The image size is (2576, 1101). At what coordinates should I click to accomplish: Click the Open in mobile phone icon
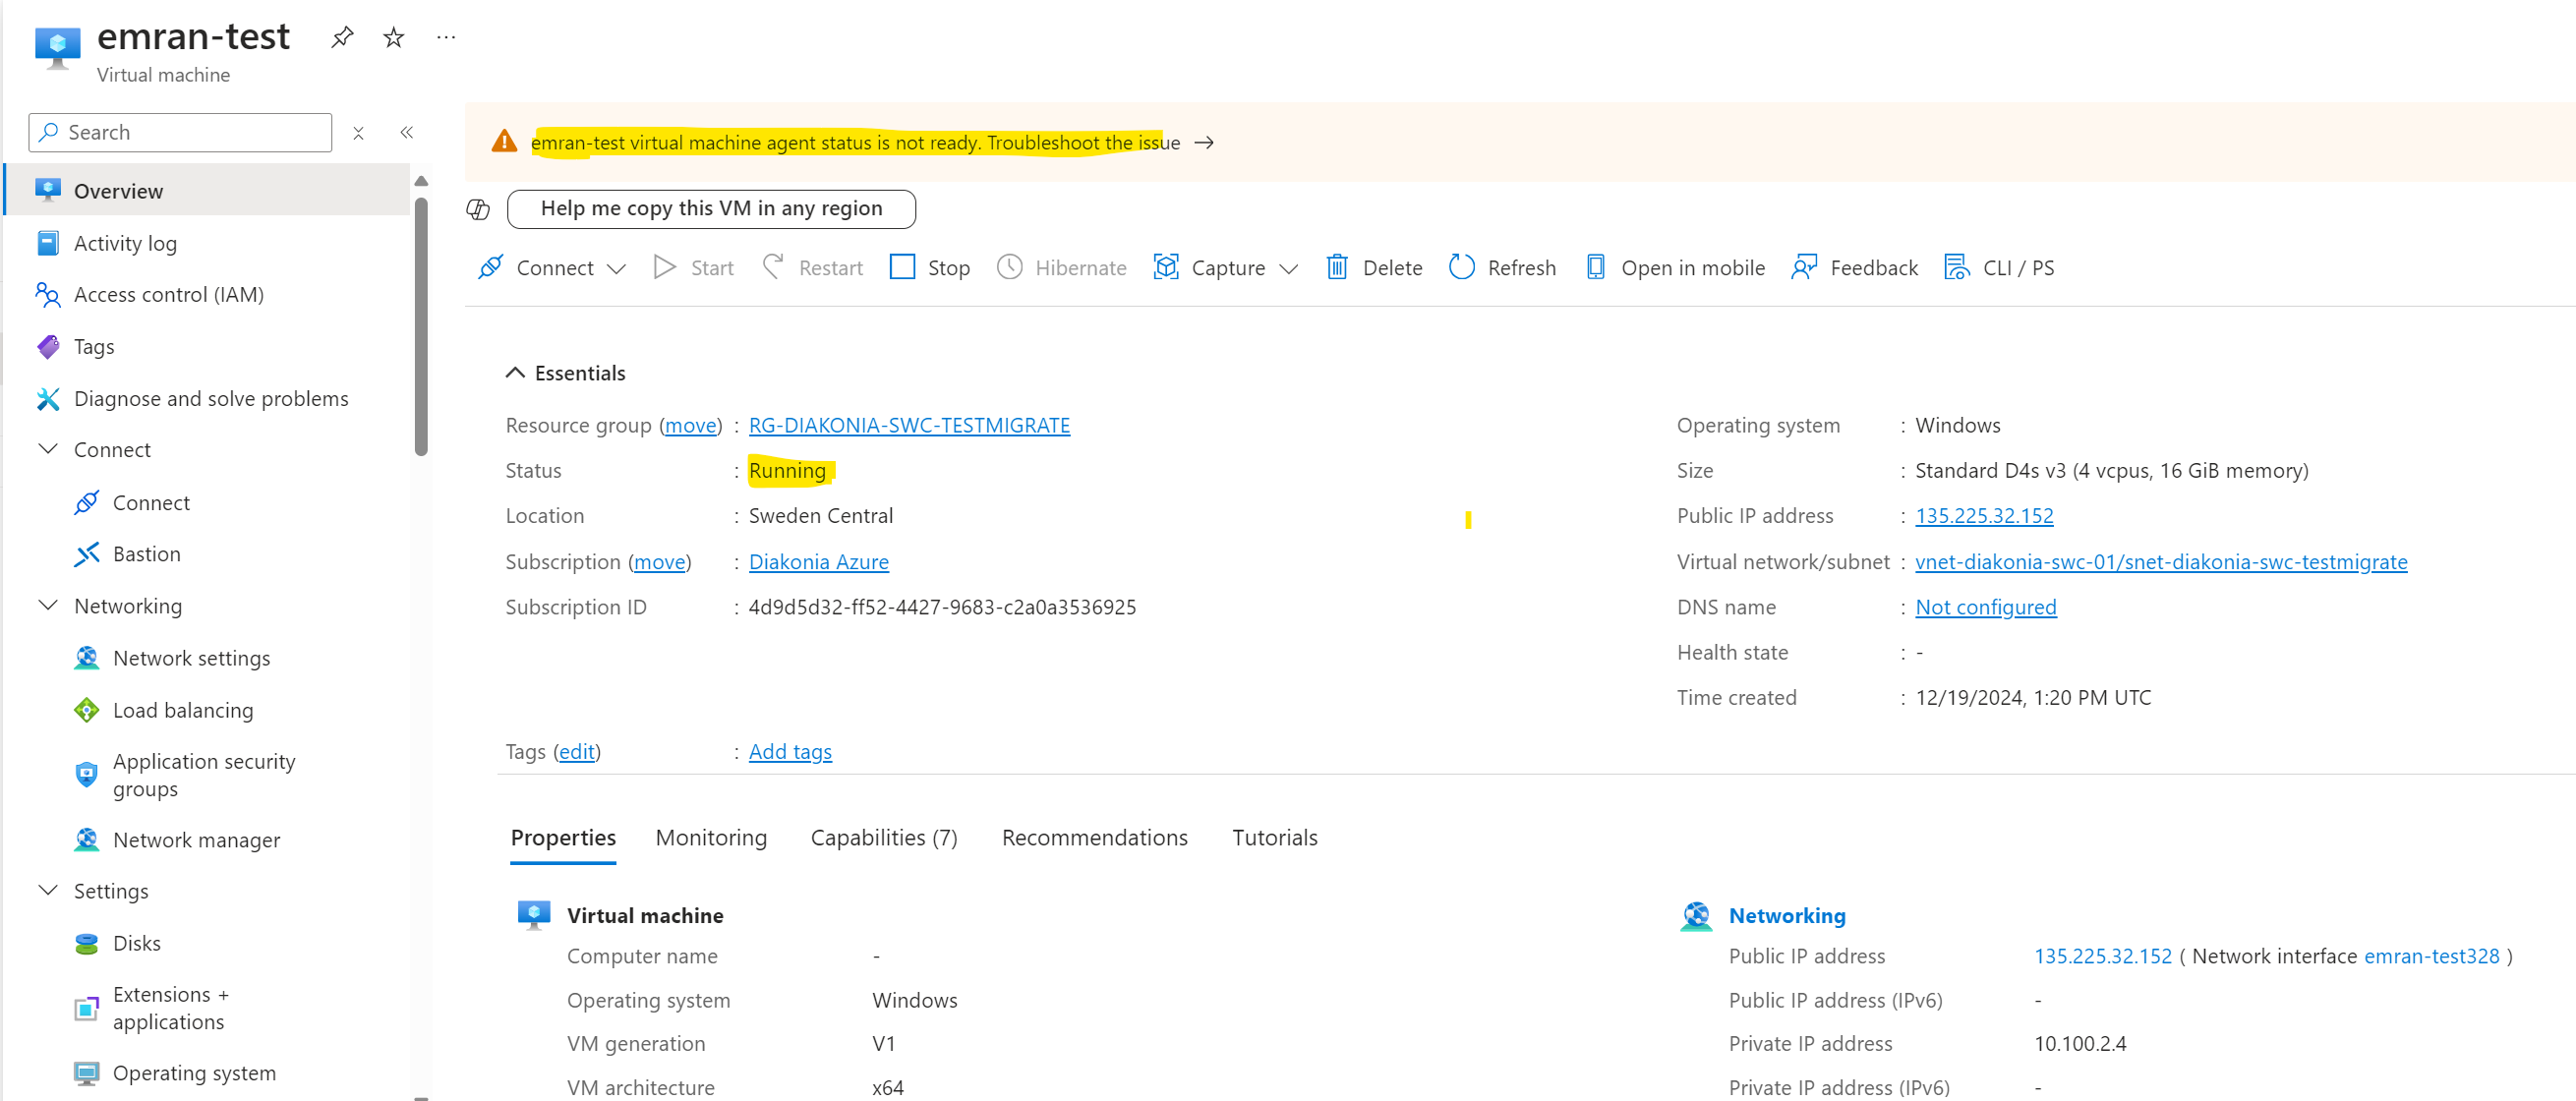[1596, 267]
